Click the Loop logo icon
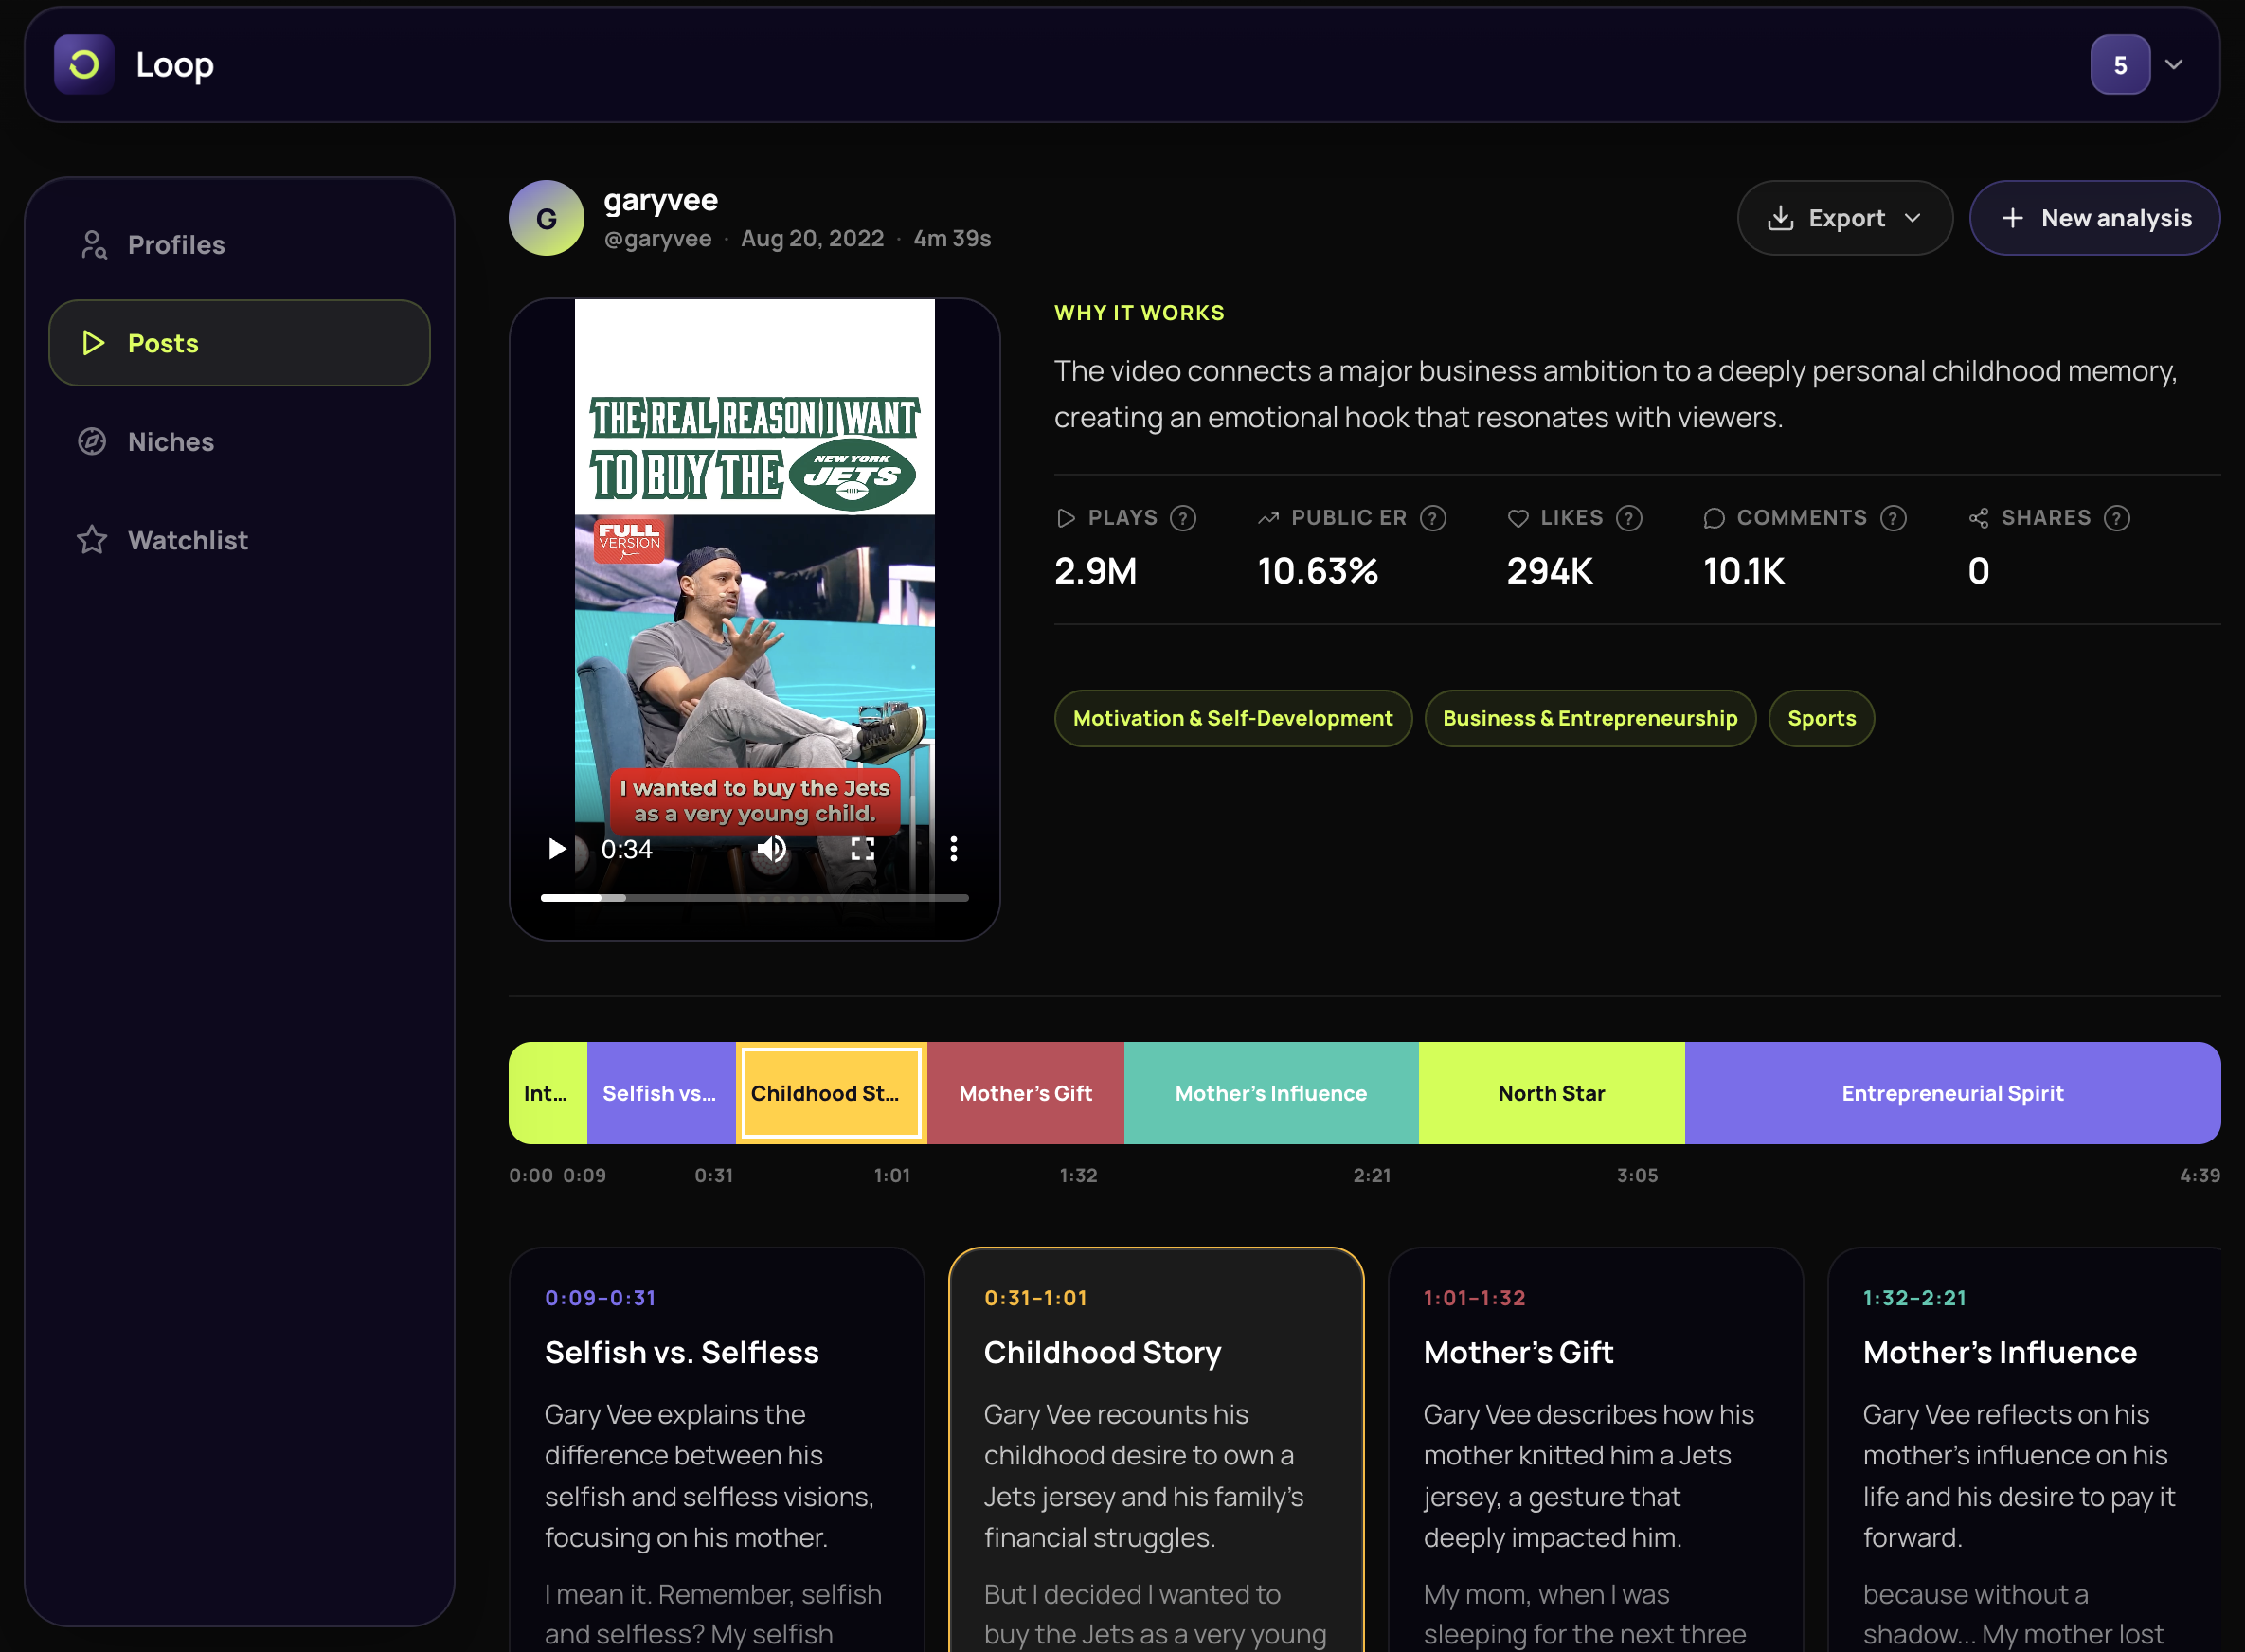The width and height of the screenshot is (2245, 1652). [x=84, y=65]
